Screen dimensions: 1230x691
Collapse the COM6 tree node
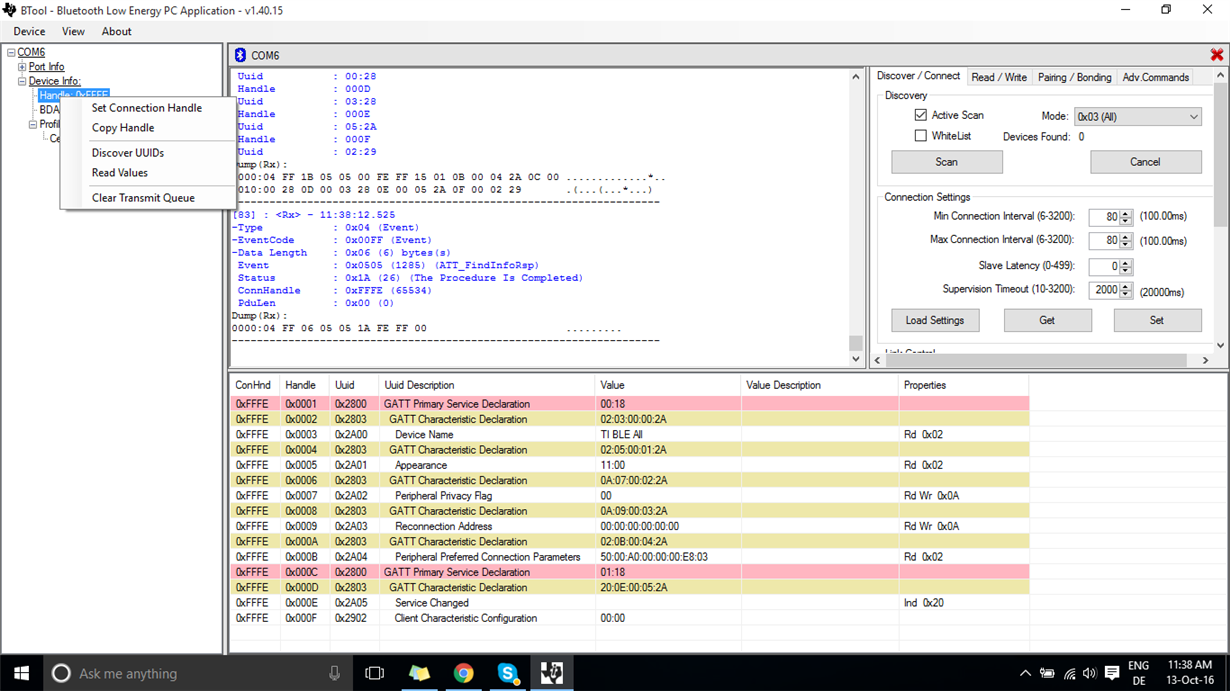tap(11, 52)
